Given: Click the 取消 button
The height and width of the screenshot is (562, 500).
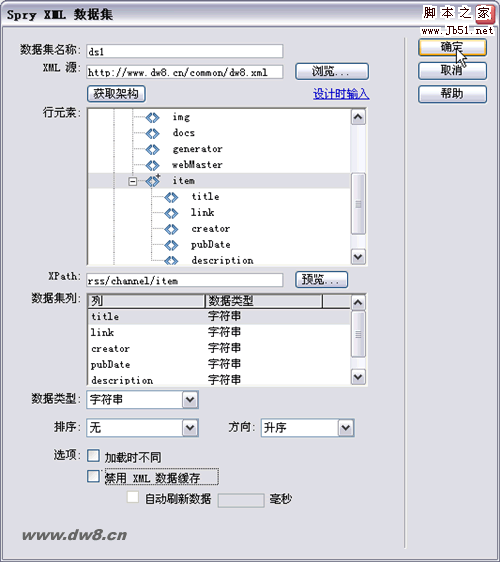Looking at the screenshot, I should click(x=452, y=71).
